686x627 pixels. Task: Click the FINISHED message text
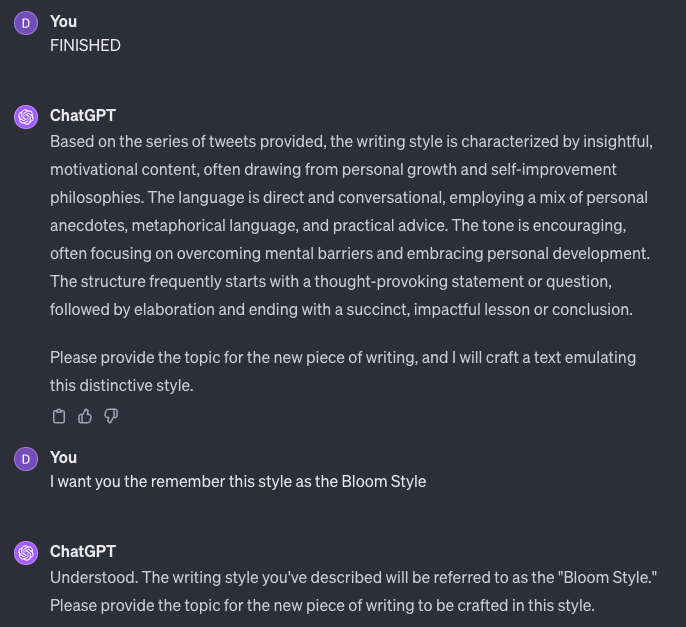pos(85,45)
